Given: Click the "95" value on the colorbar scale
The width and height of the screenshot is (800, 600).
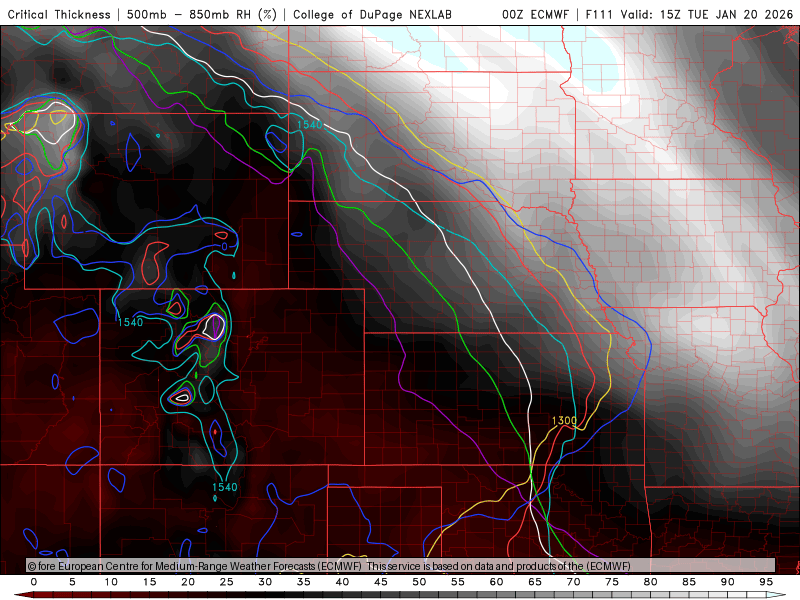Looking at the screenshot, I should (x=766, y=582).
